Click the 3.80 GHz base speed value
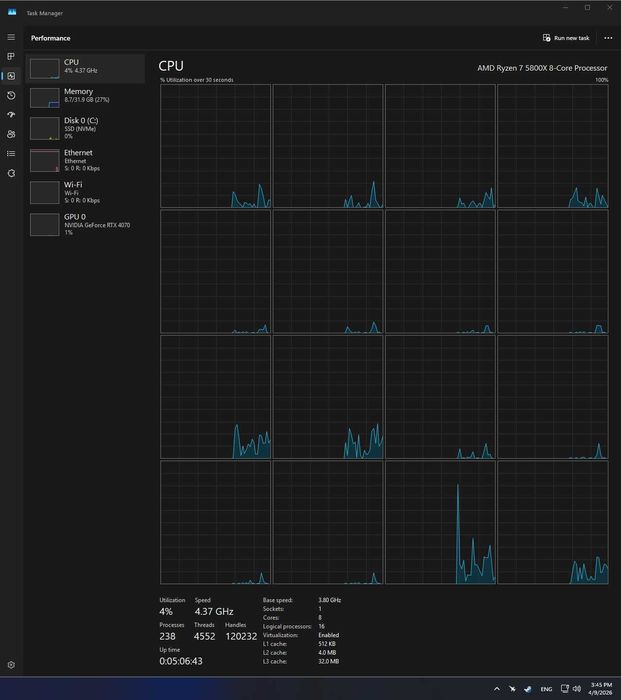This screenshot has width=621, height=700. tap(329, 600)
